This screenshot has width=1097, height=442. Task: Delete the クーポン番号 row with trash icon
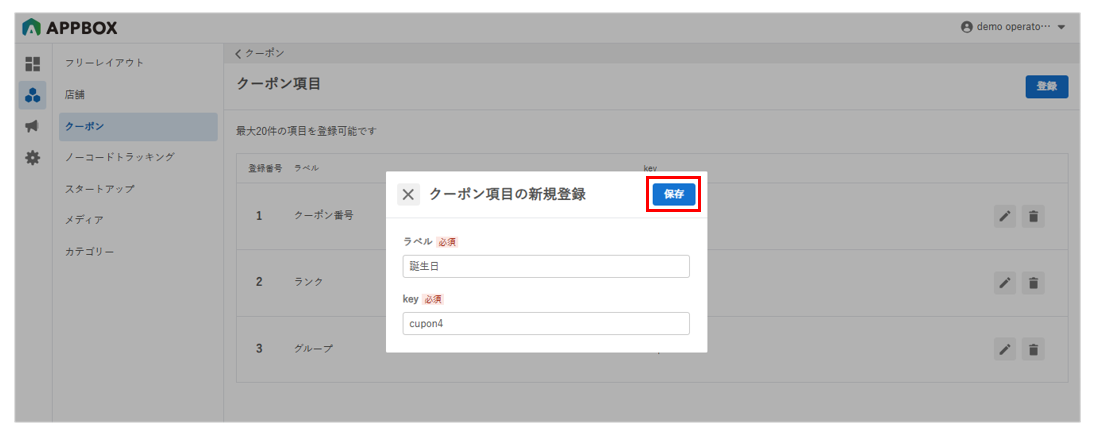[x=1033, y=217]
